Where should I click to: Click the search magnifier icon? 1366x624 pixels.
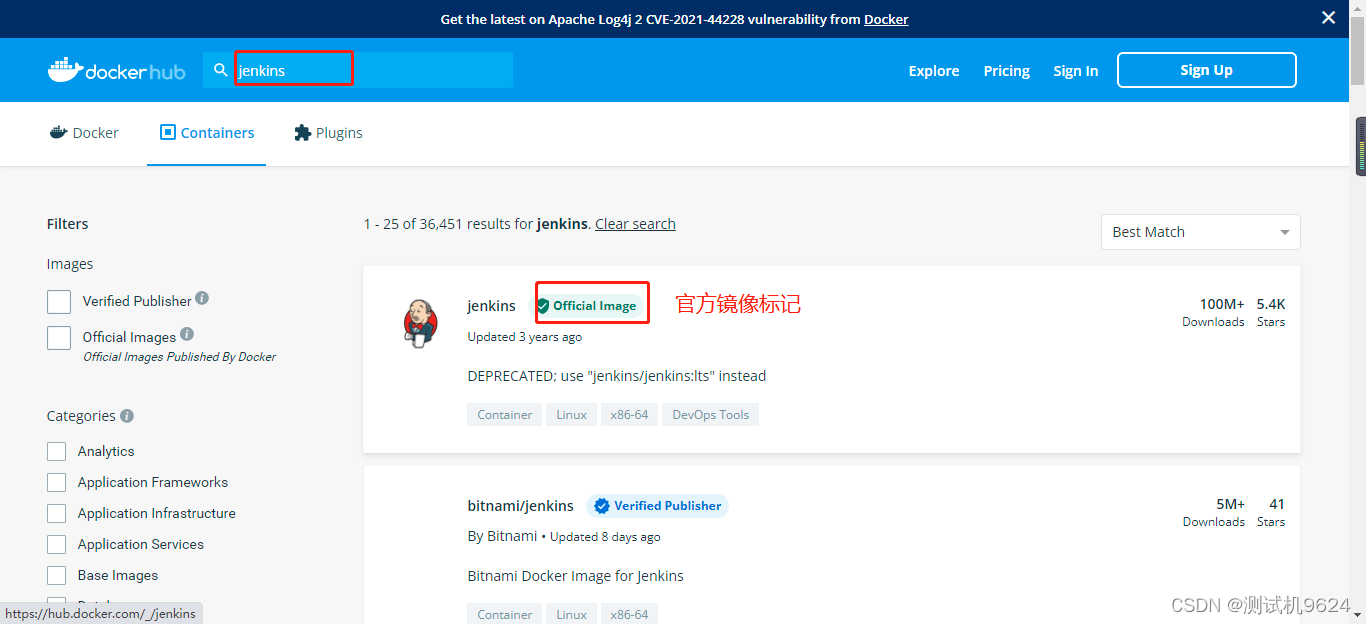tap(221, 70)
